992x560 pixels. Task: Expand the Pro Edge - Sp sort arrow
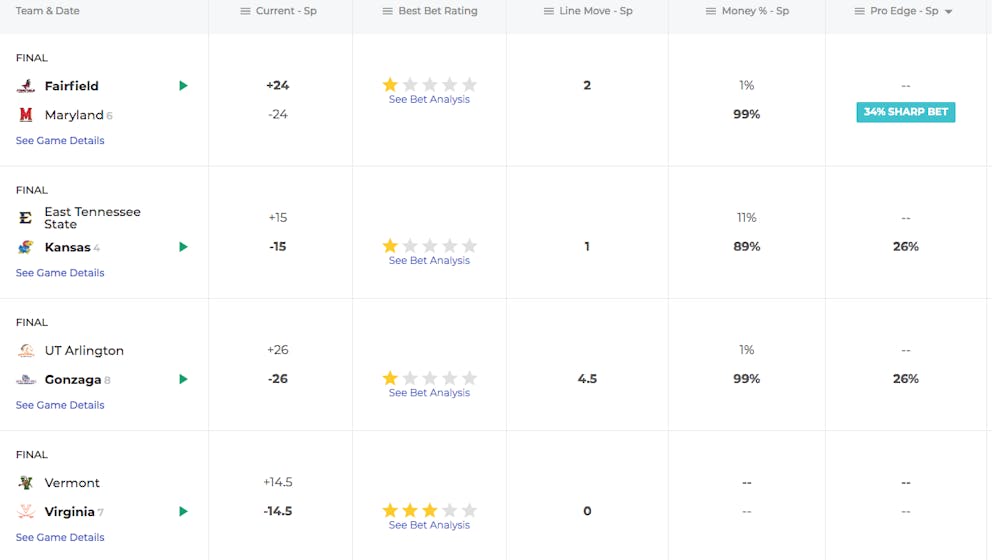pos(948,11)
